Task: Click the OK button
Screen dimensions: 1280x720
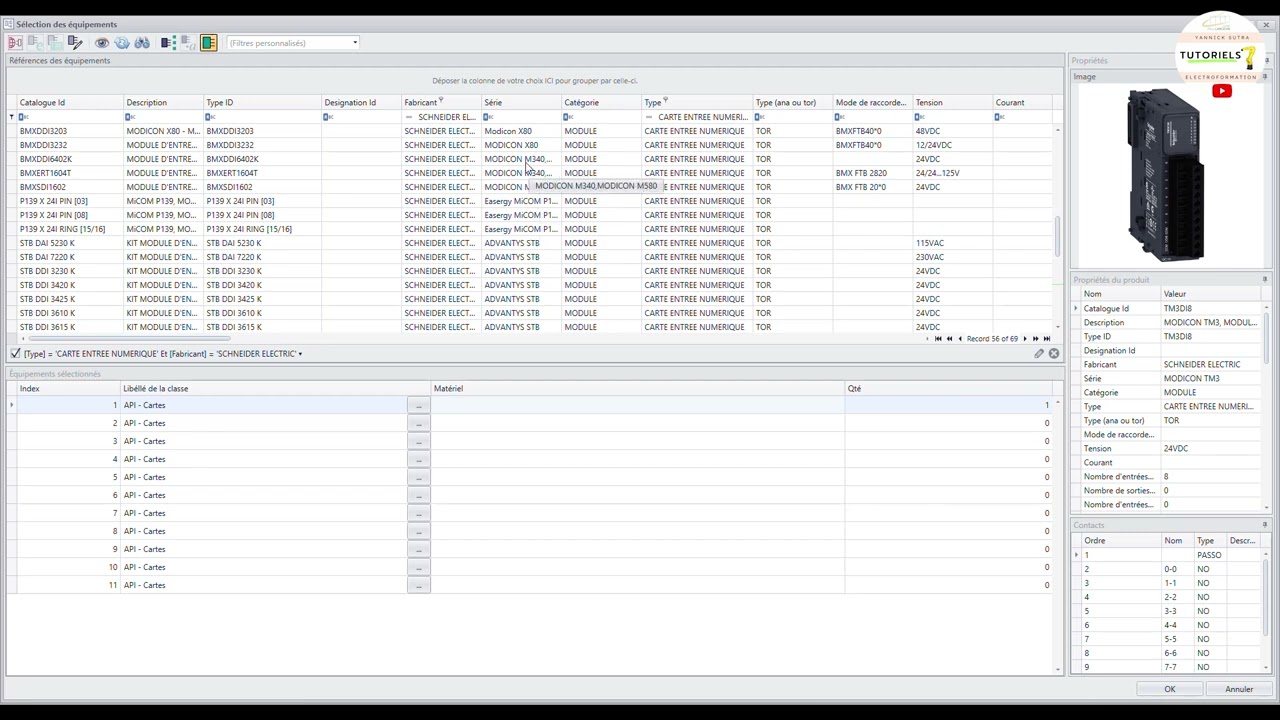Action: point(1169,689)
